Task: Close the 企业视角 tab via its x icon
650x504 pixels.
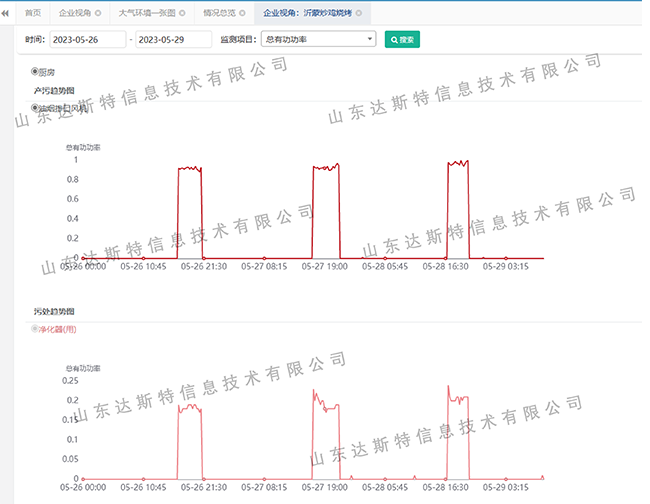Action: [x=98, y=13]
